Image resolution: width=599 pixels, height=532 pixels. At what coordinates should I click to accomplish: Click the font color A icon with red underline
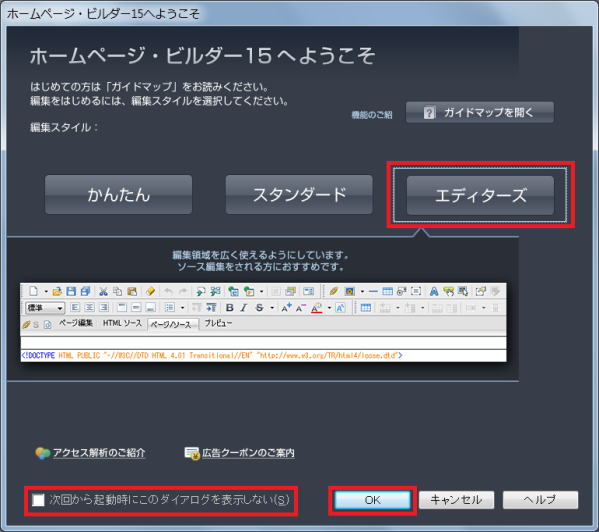click(x=316, y=308)
